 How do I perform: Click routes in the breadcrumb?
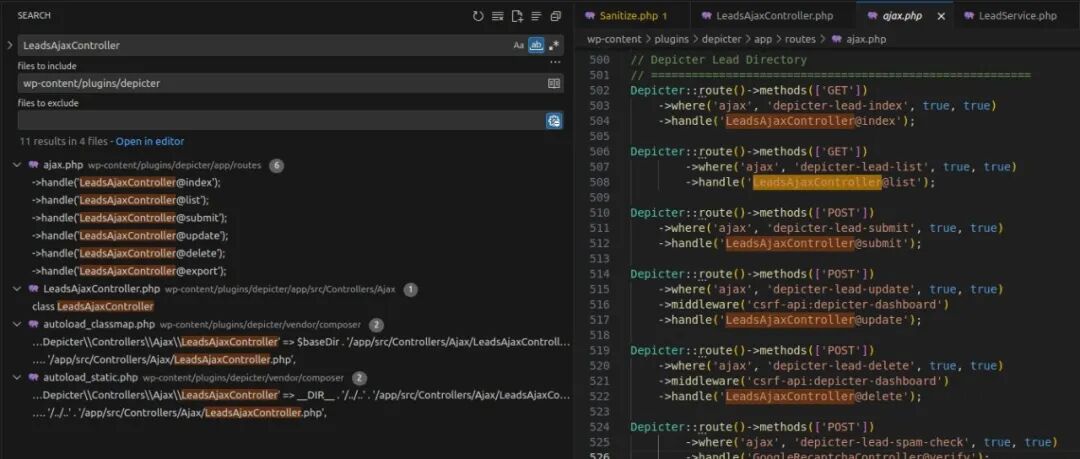[x=800, y=39]
